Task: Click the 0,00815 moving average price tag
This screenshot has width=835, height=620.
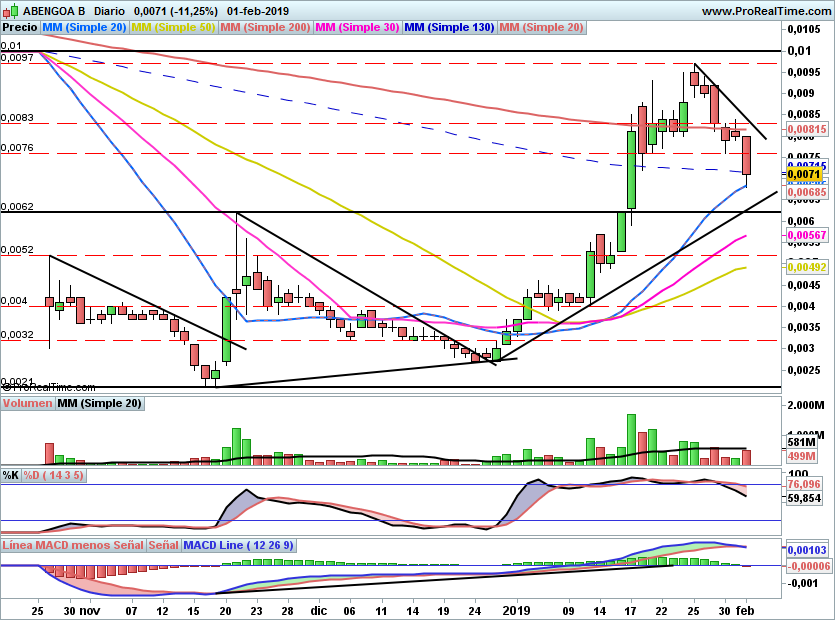Action: click(x=805, y=130)
